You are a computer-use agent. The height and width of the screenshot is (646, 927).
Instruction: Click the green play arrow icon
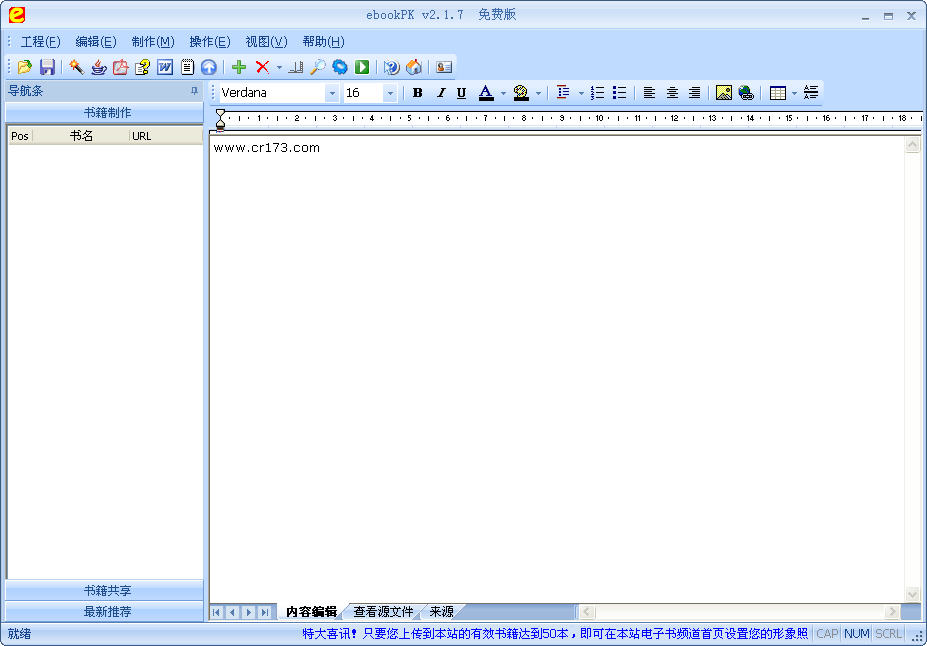(362, 67)
